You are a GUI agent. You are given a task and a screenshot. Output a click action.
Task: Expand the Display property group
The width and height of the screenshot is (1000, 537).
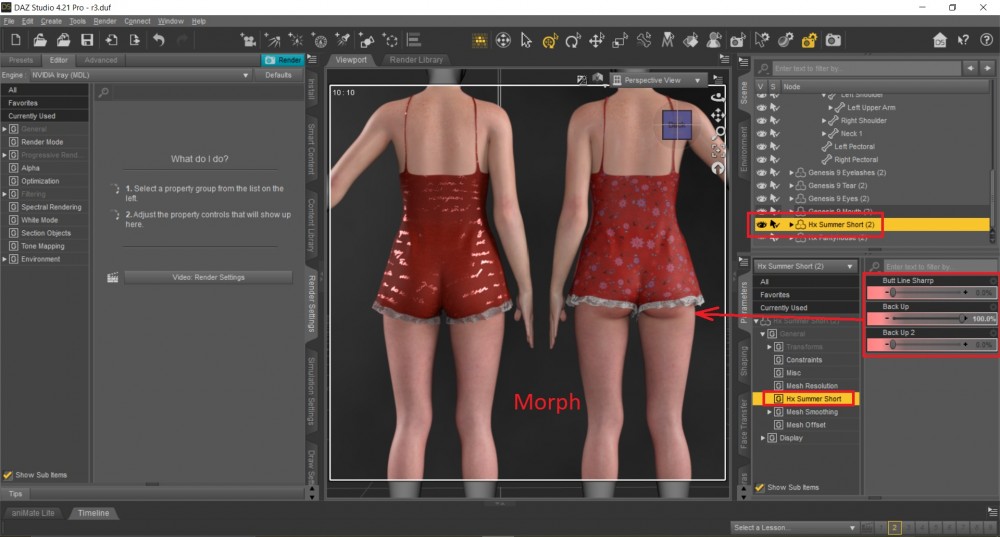coord(763,438)
